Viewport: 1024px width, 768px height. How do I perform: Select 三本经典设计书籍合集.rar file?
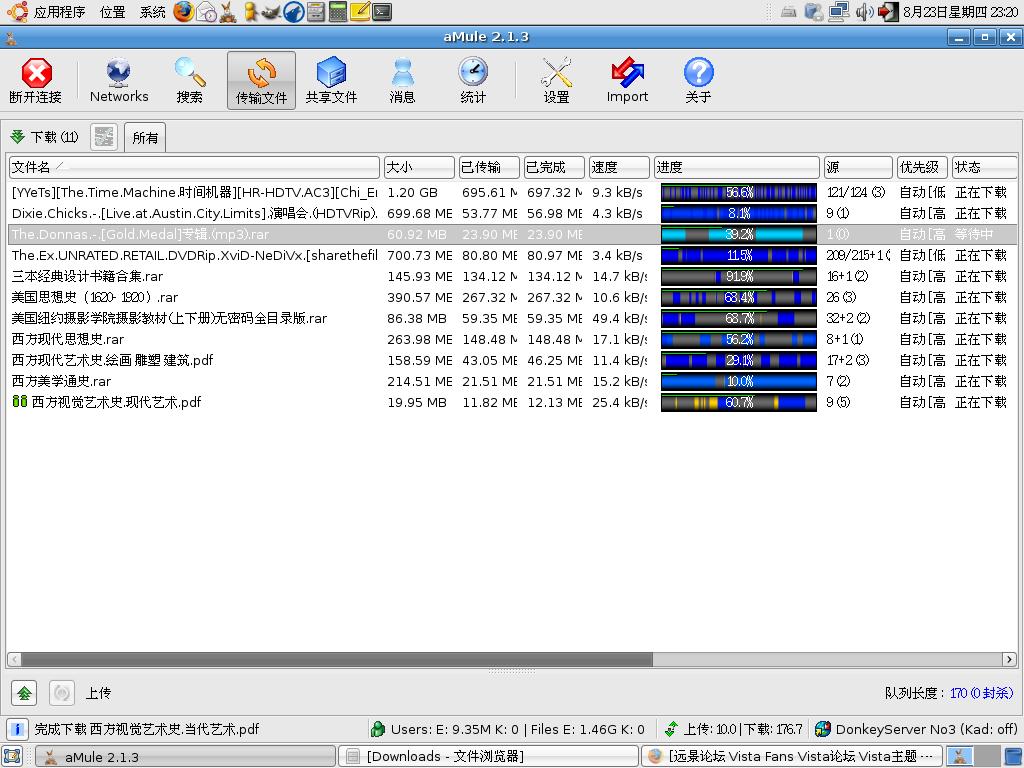tap(512, 276)
